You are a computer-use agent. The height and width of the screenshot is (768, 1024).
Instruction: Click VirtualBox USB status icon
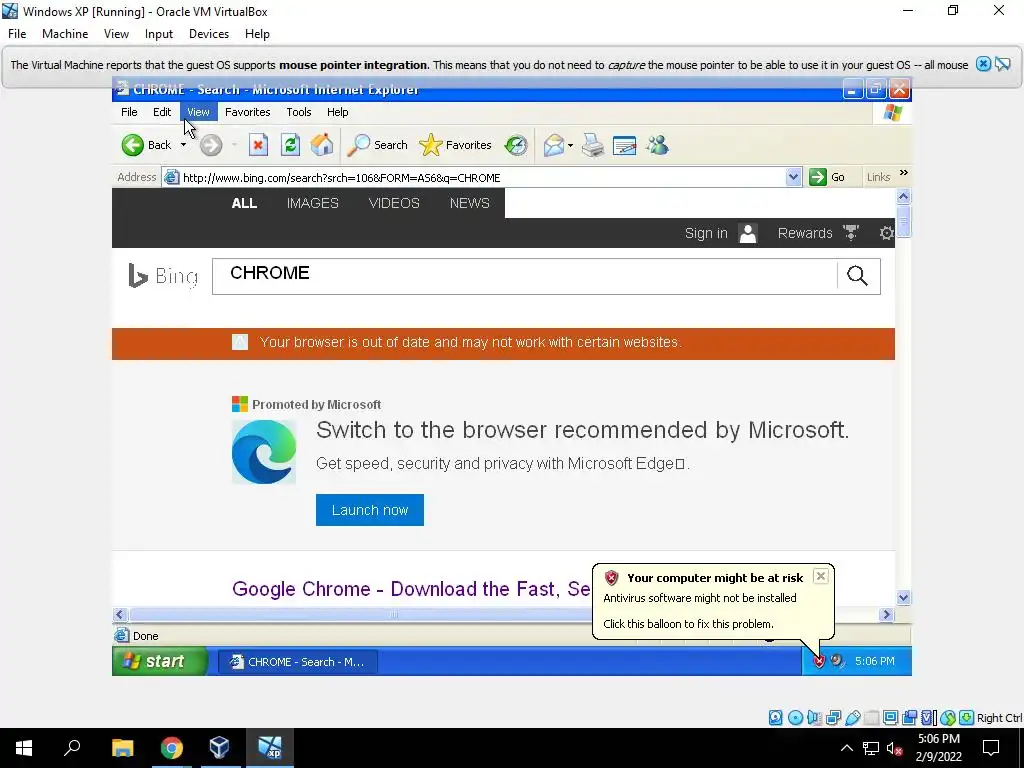[852, 718]
